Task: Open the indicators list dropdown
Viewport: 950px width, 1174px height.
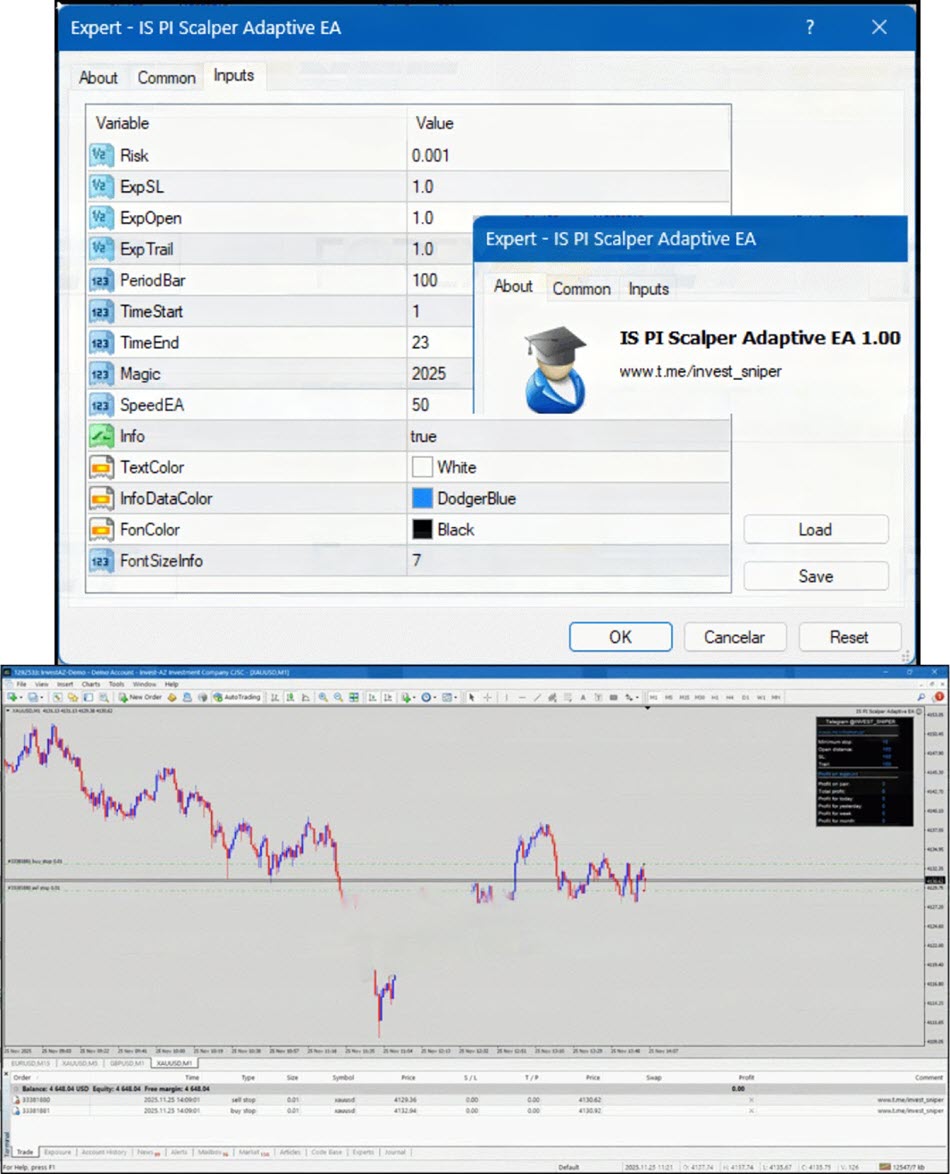Action: (x=407, y=697)
